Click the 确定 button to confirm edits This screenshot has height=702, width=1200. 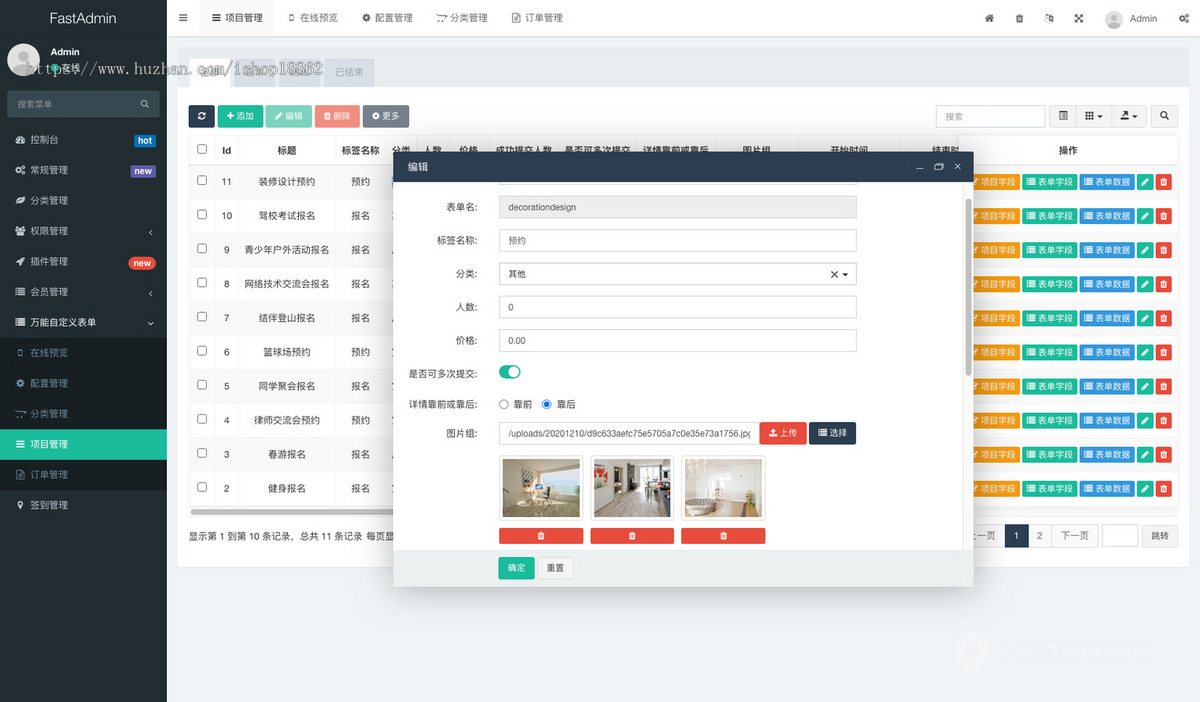coord(516,567)
